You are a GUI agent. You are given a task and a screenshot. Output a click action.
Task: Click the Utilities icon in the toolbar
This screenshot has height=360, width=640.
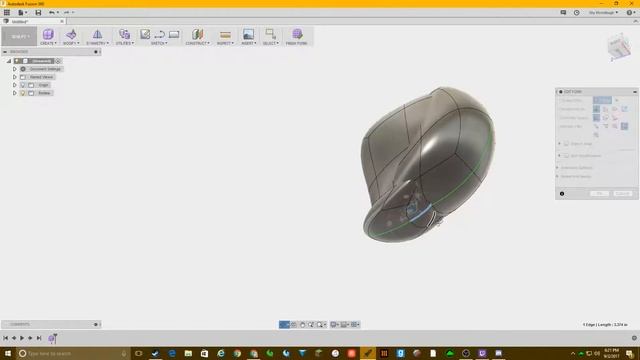pyautogui.click(x=124, y=34)
